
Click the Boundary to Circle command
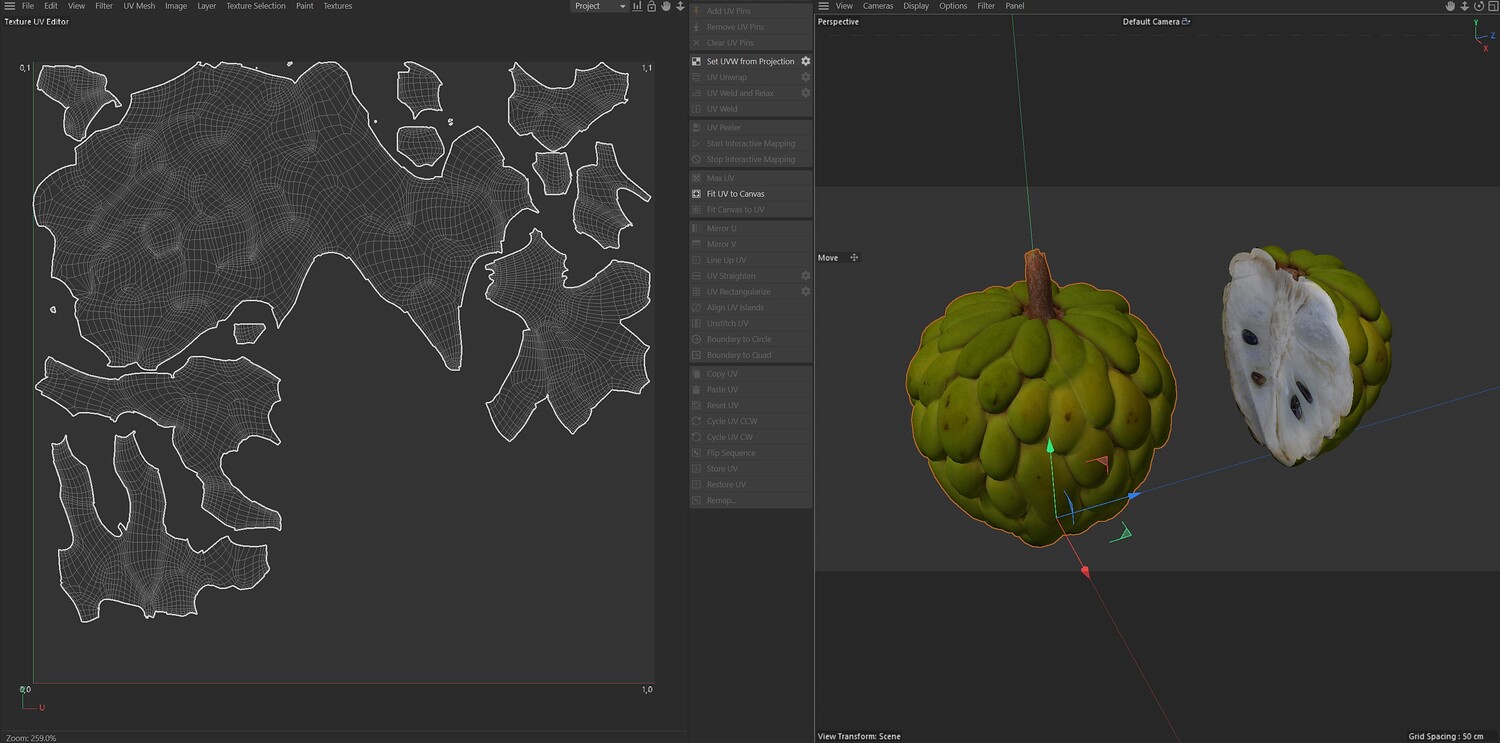click(750, 340)
